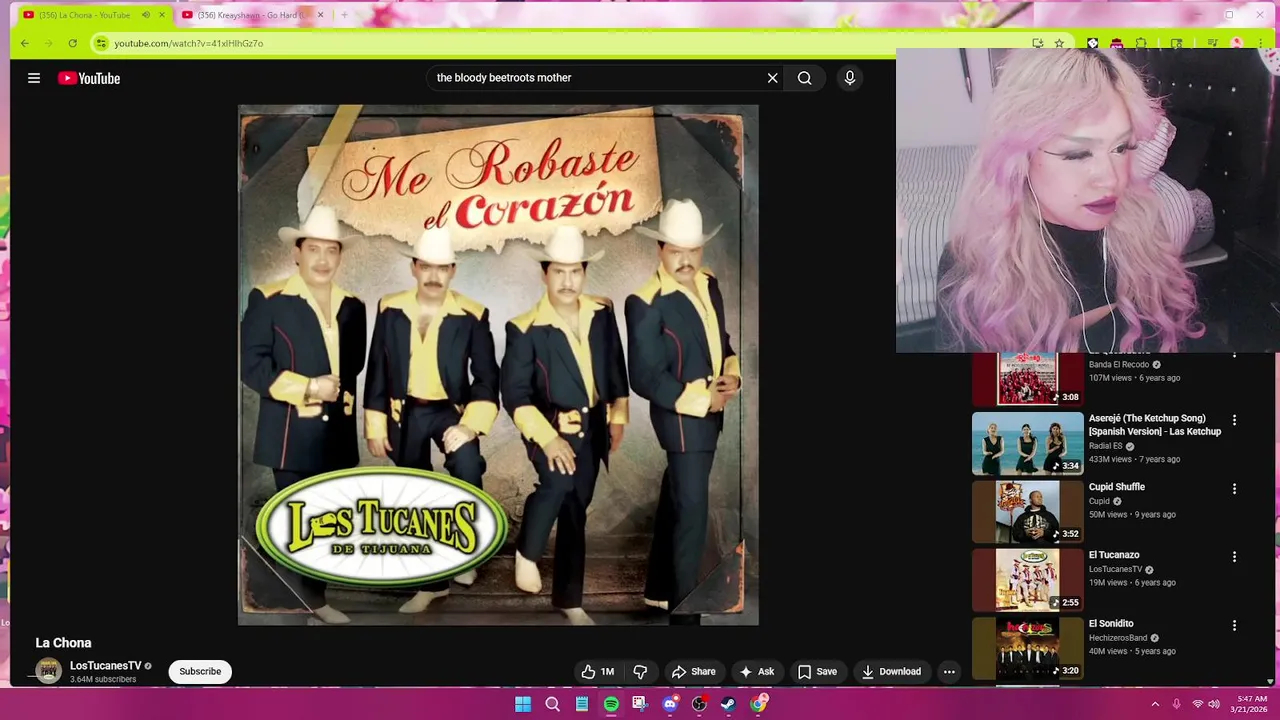
Task: Click the Me Robaste el Corazón album art player
Action: [x=498, y=365]
